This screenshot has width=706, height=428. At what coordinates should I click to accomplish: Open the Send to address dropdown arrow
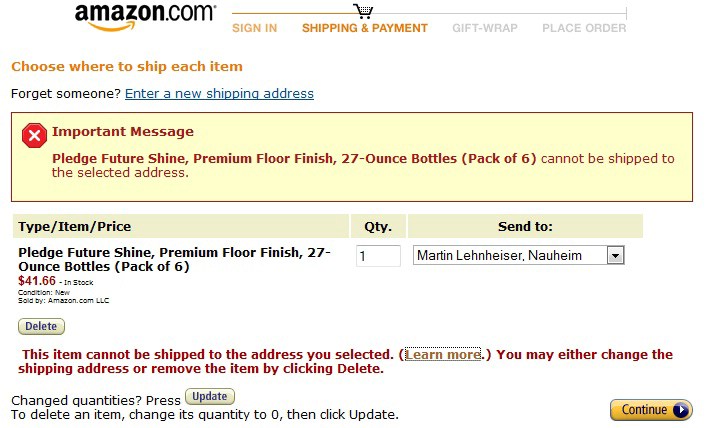(x=615, y=256)
